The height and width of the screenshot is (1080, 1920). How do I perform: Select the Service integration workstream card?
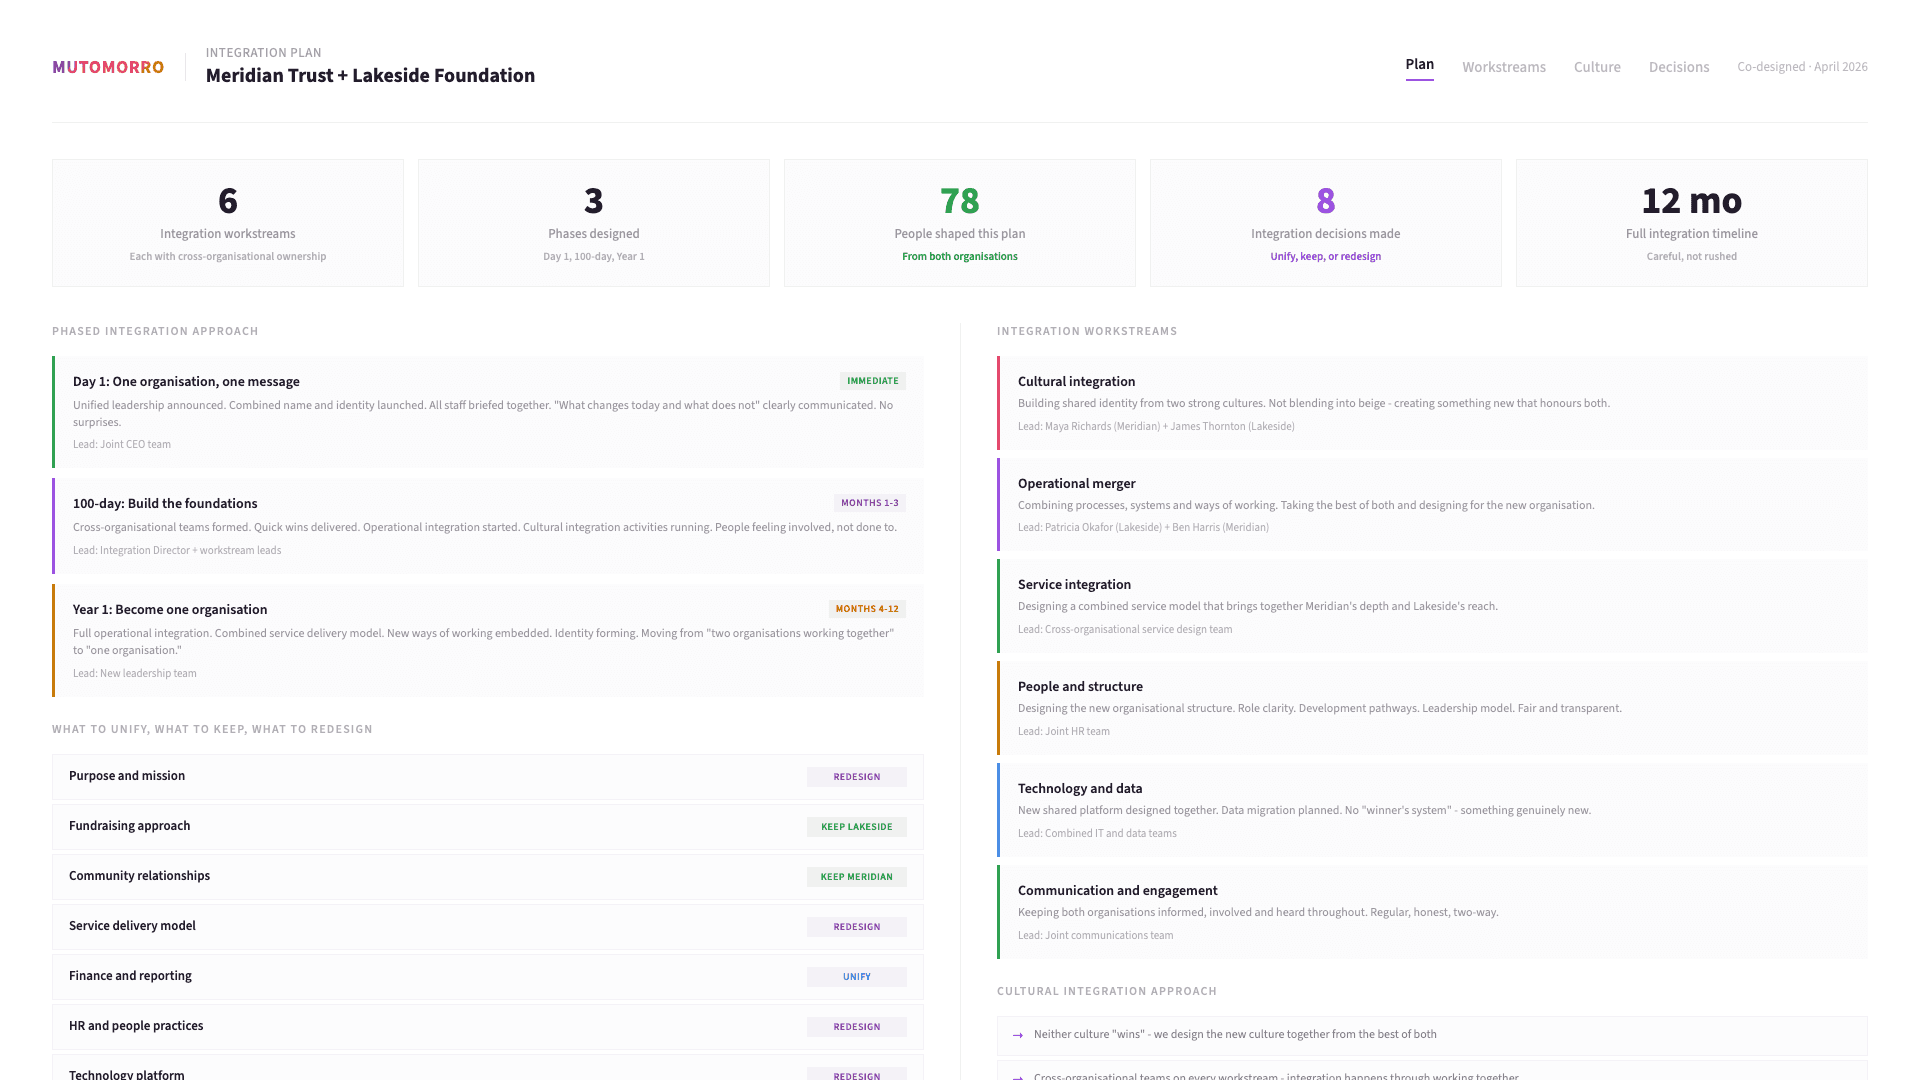[x=1431, y=606]
